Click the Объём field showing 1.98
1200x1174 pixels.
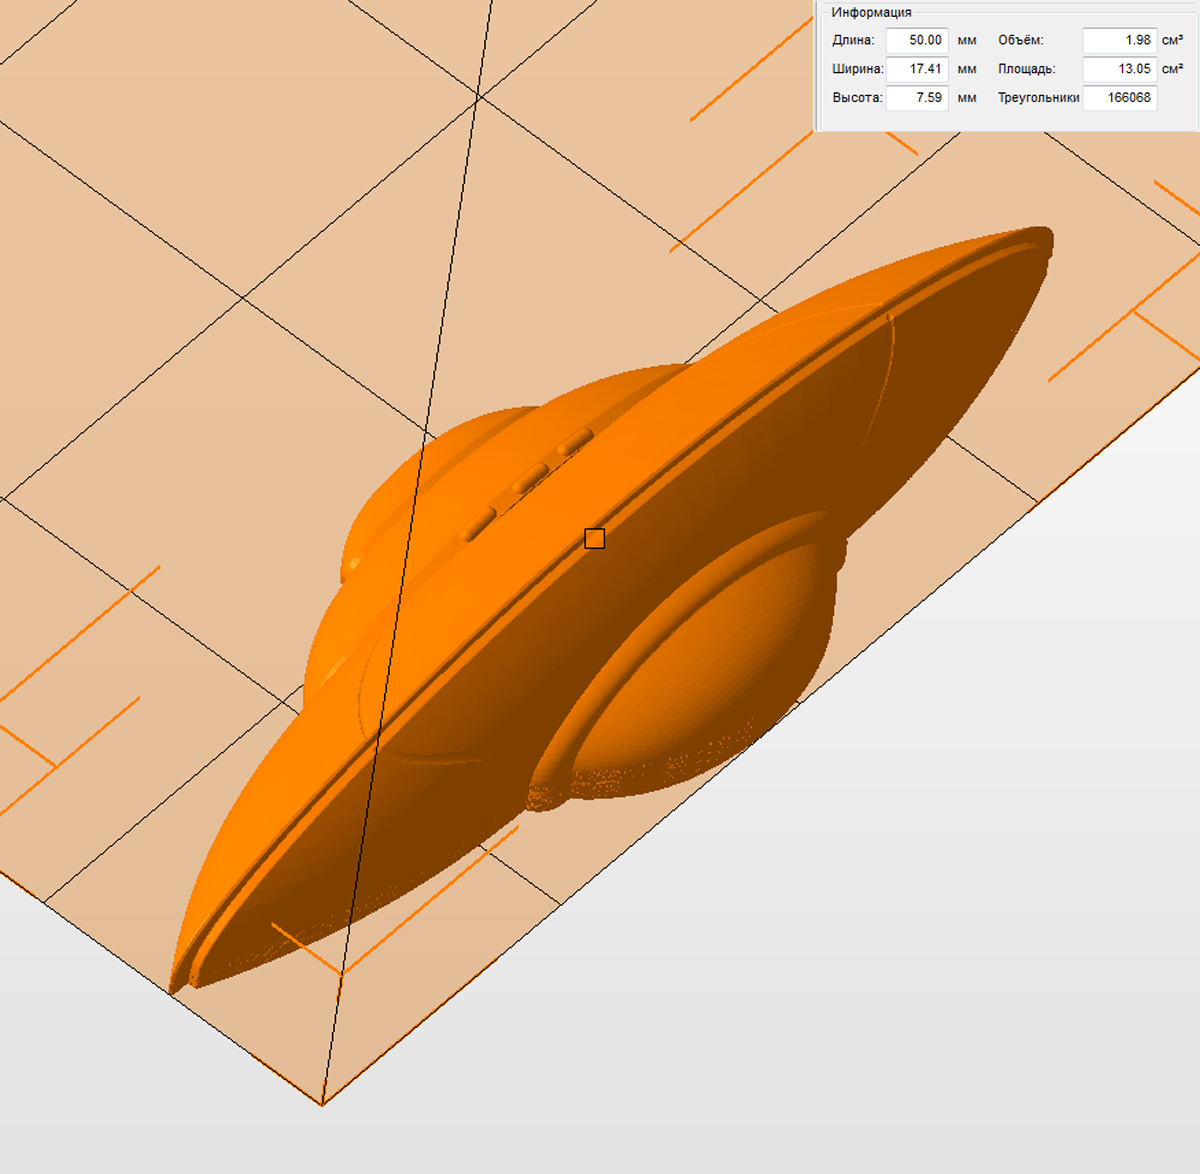pyautogui.click(x=1119, y=40)
